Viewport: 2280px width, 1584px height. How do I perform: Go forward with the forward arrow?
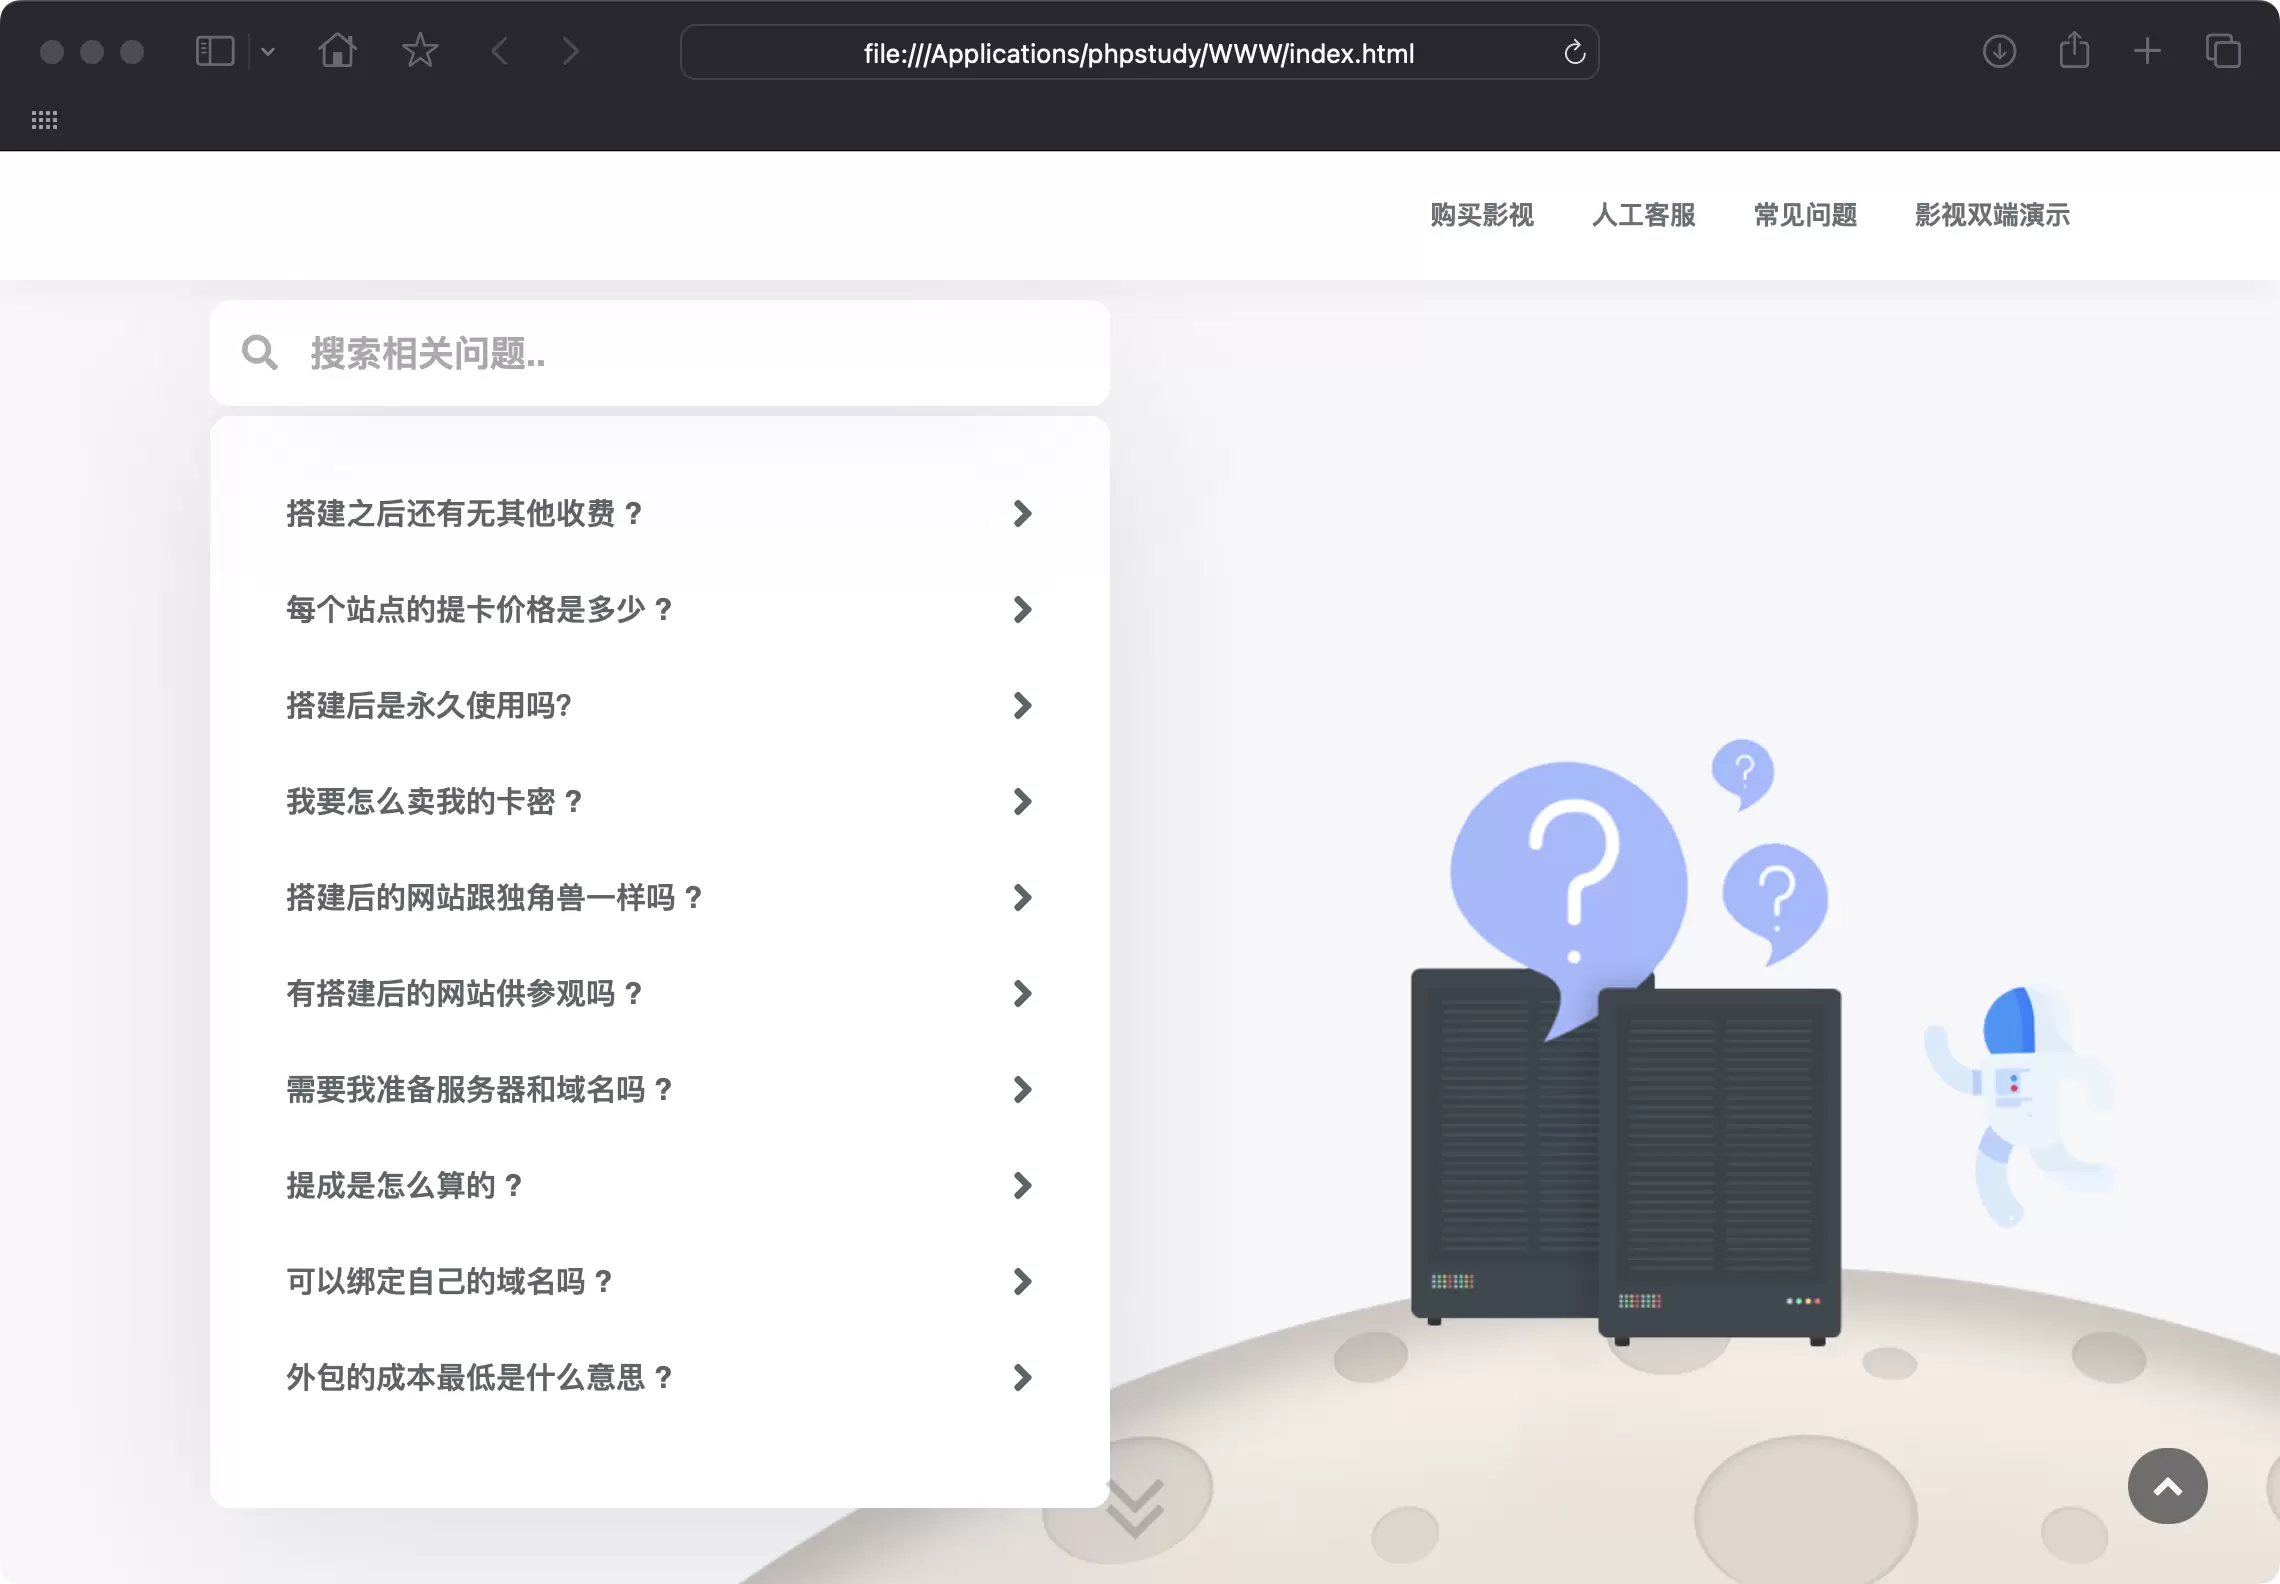(x=570, y=51)
